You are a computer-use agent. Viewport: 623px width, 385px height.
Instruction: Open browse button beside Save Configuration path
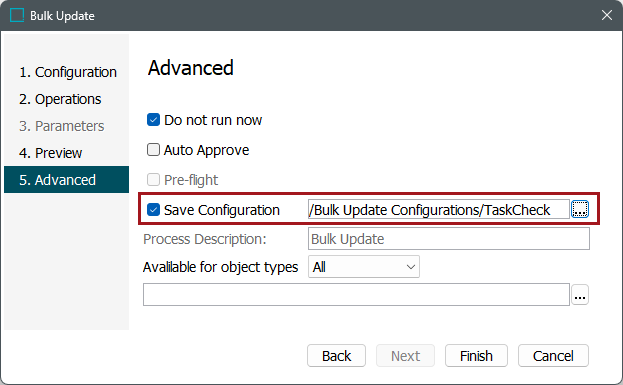pyautogui.click(x=580, y=209)
